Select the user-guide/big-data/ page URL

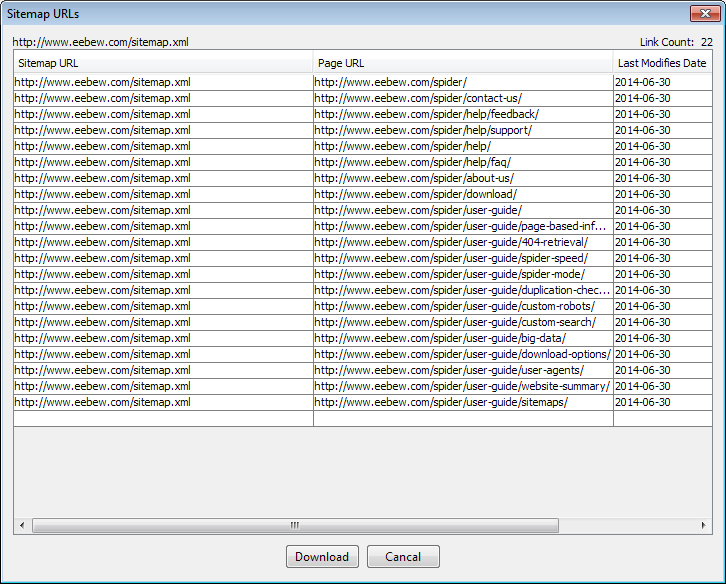463,338
